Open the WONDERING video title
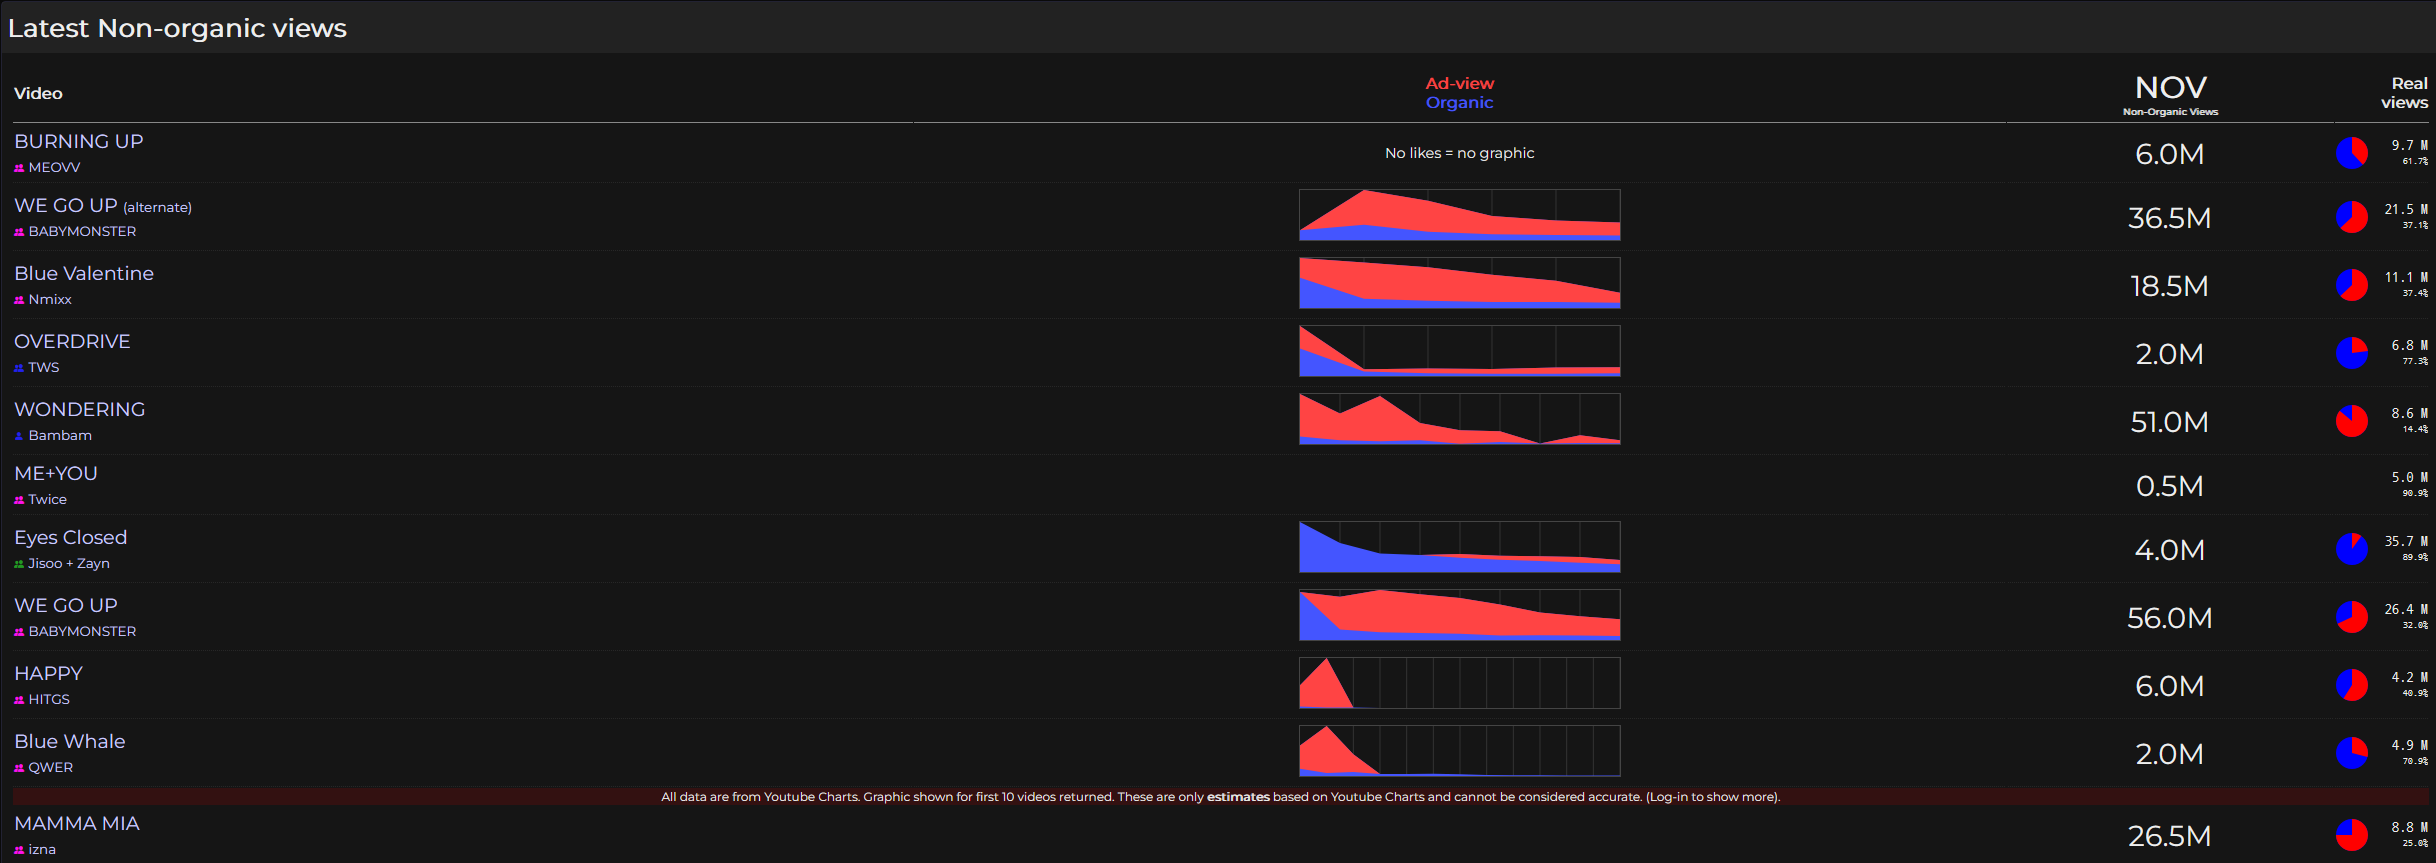The height and width of the screenshot is (863, 2436). click(80, 409)
